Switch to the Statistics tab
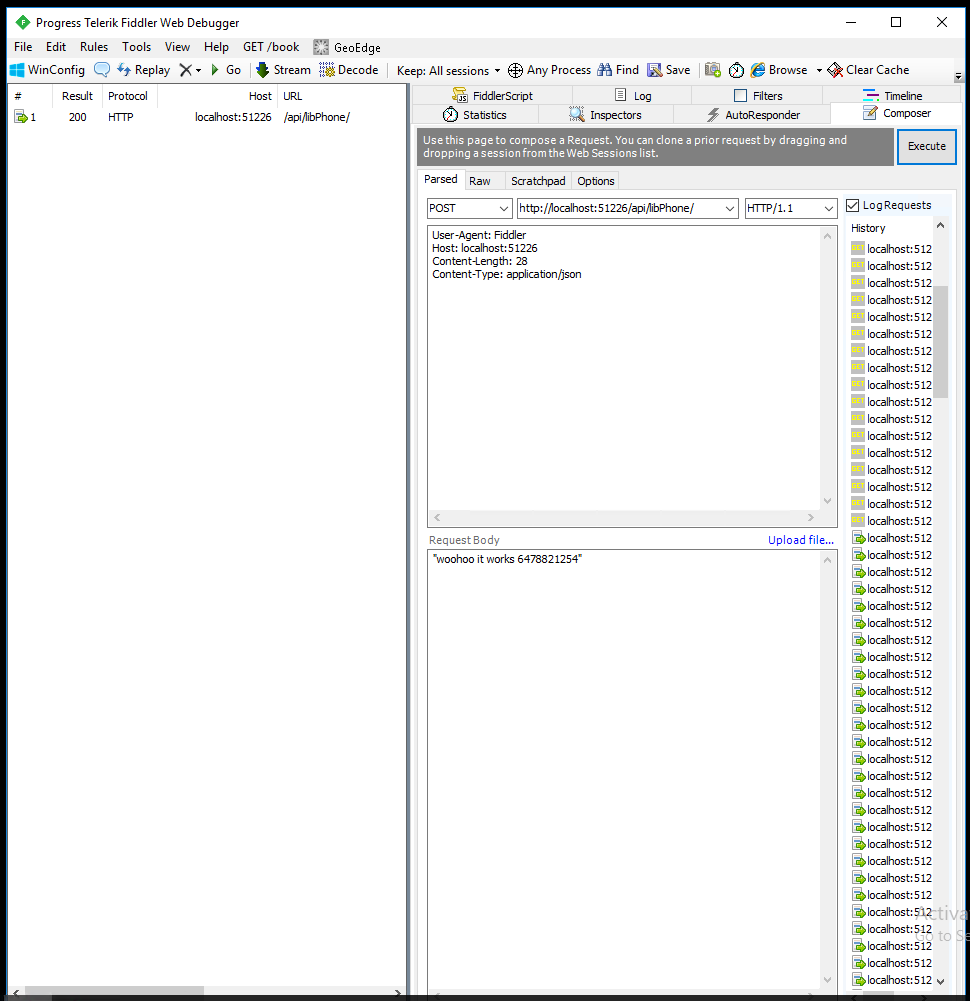The height and width of the screenshot is (1001, 970). [x=475, y=115]
